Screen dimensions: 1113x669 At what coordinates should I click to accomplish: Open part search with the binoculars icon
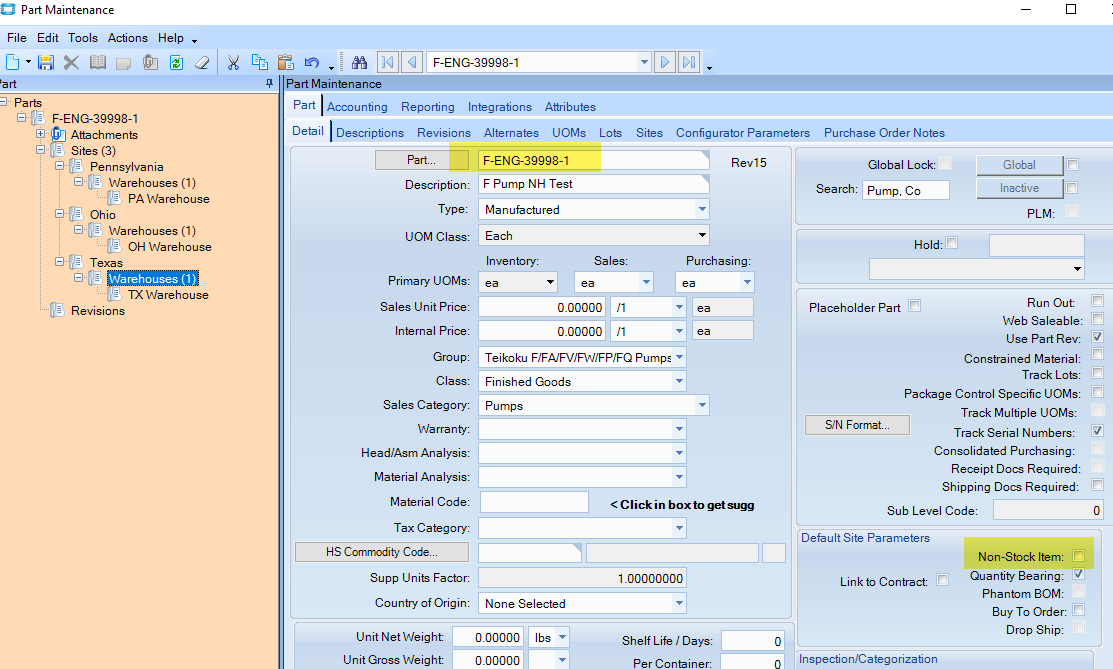[359, 62]
